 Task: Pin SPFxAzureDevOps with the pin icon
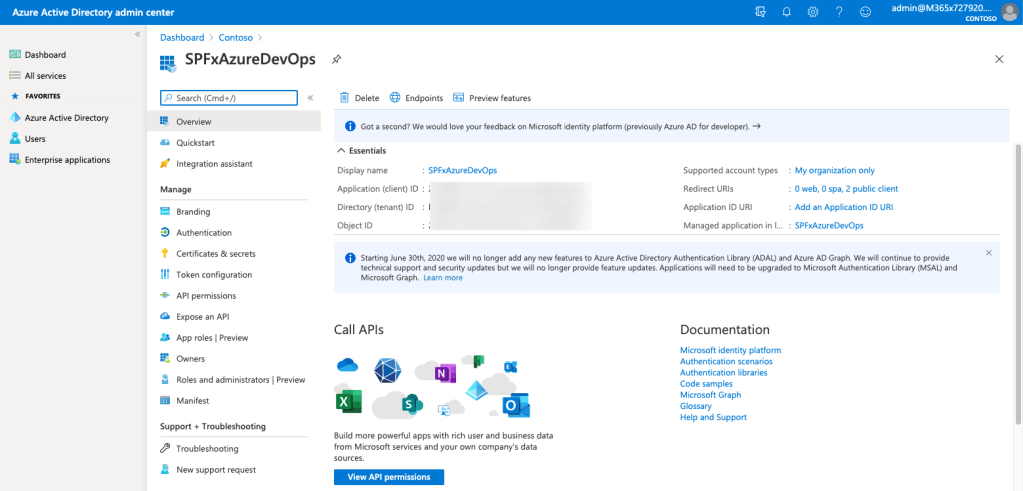click(336, 60)
